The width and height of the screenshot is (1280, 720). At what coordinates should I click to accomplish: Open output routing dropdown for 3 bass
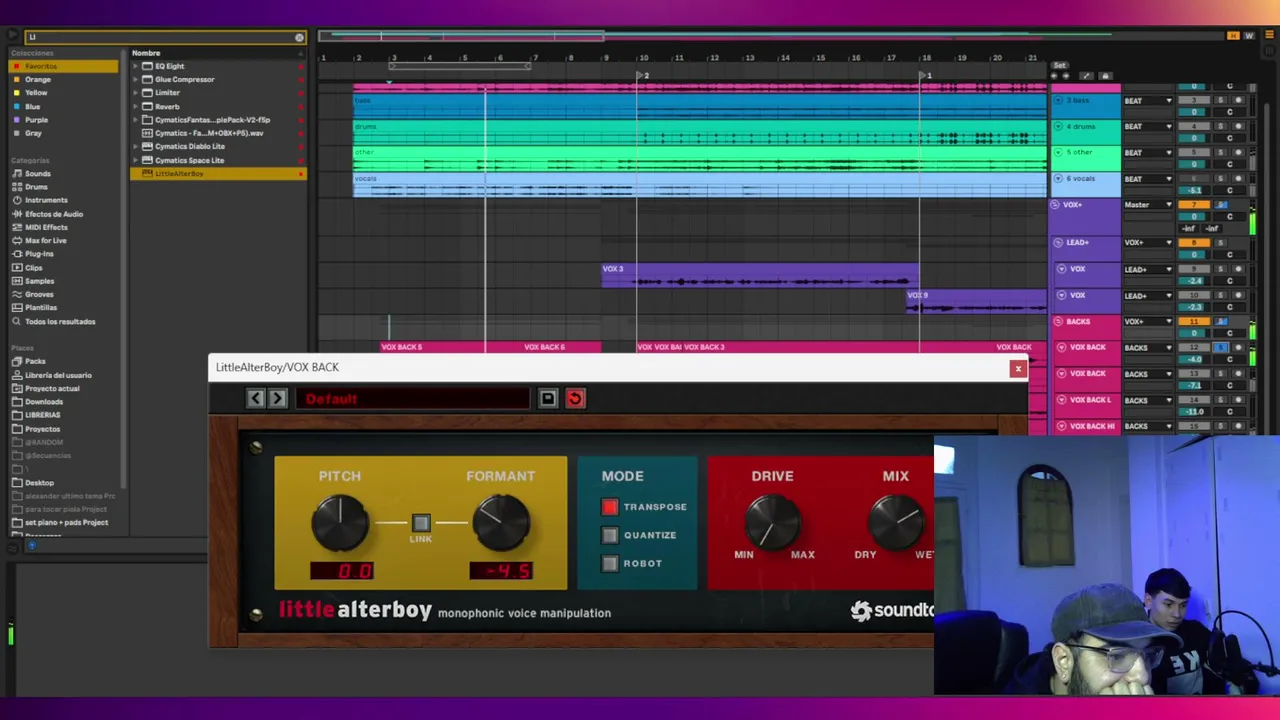coord(1148,101)
